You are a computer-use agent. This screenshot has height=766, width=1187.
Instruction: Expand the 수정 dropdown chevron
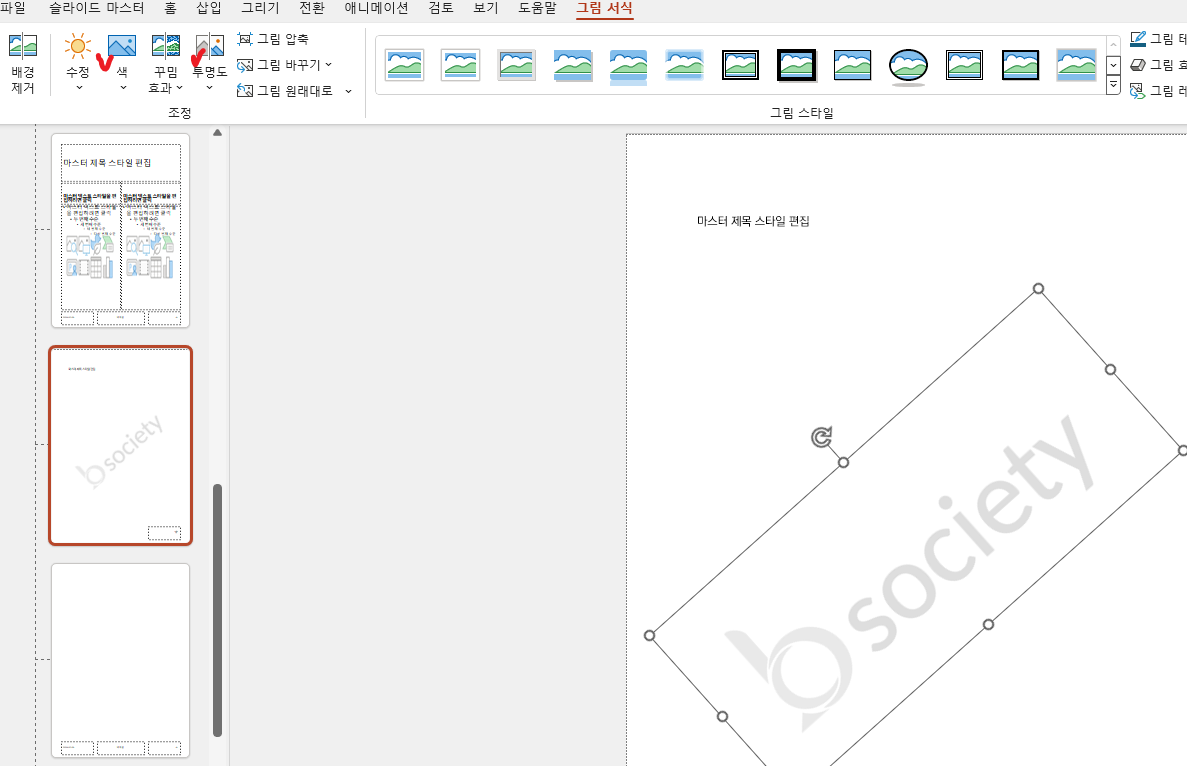pyautogui.click(x=78, y=88)
